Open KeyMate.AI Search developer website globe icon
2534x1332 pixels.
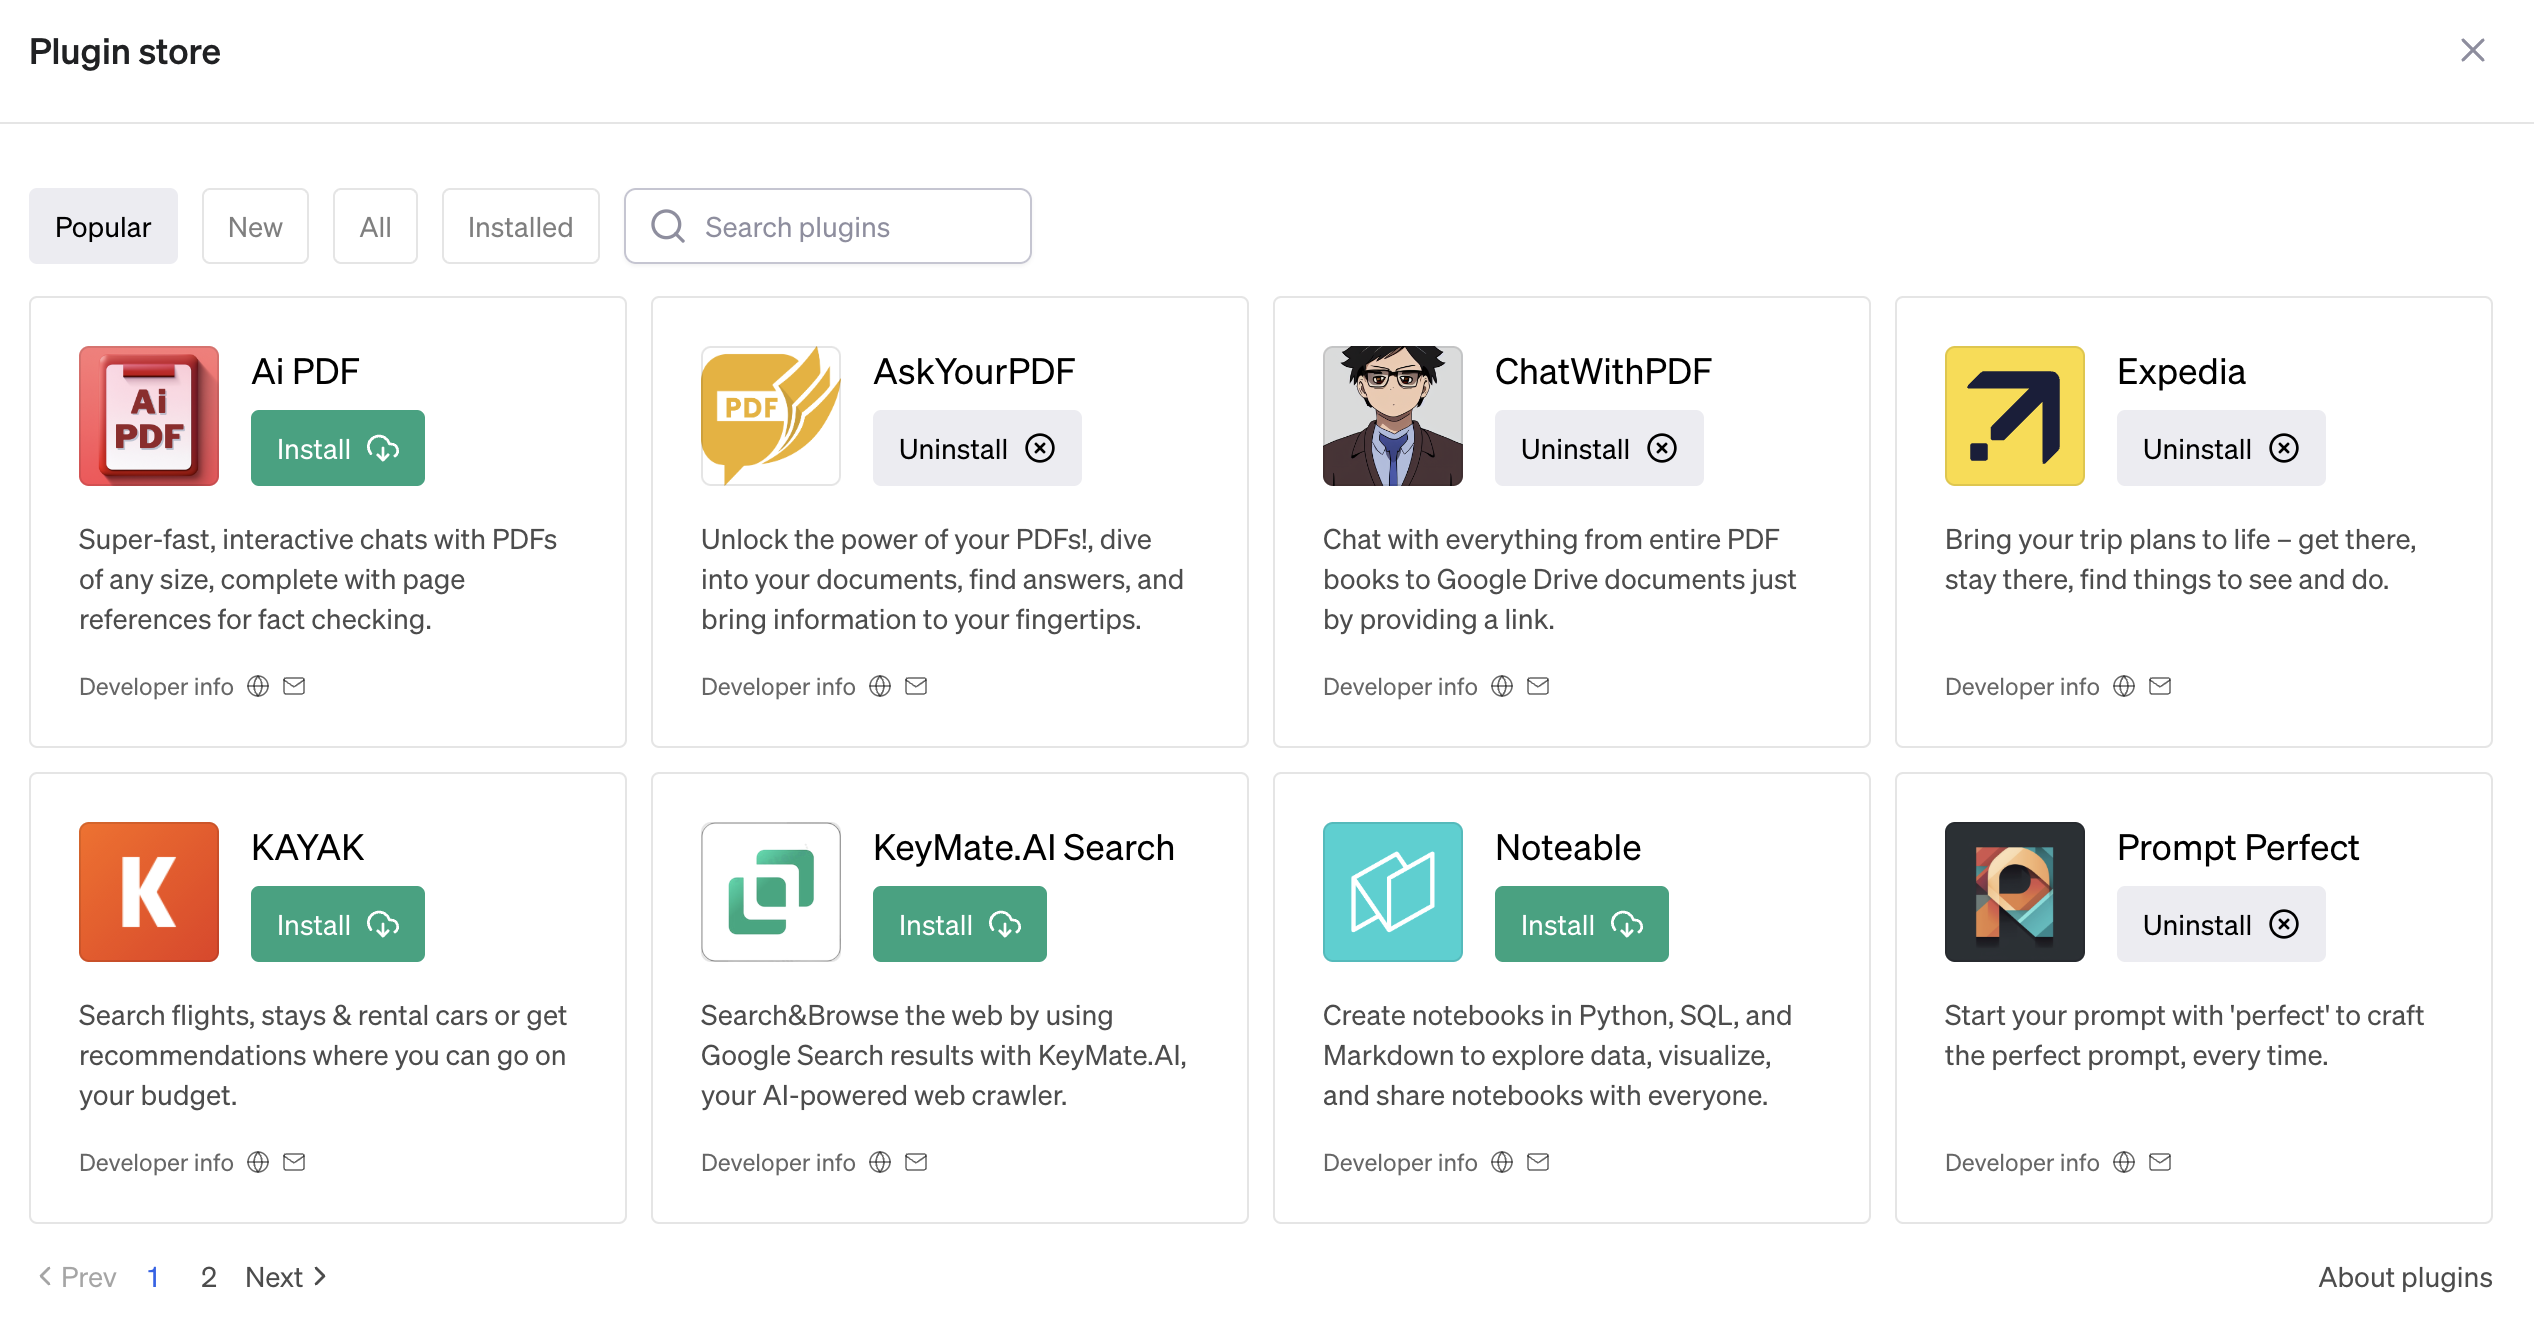click(880, 1162)
